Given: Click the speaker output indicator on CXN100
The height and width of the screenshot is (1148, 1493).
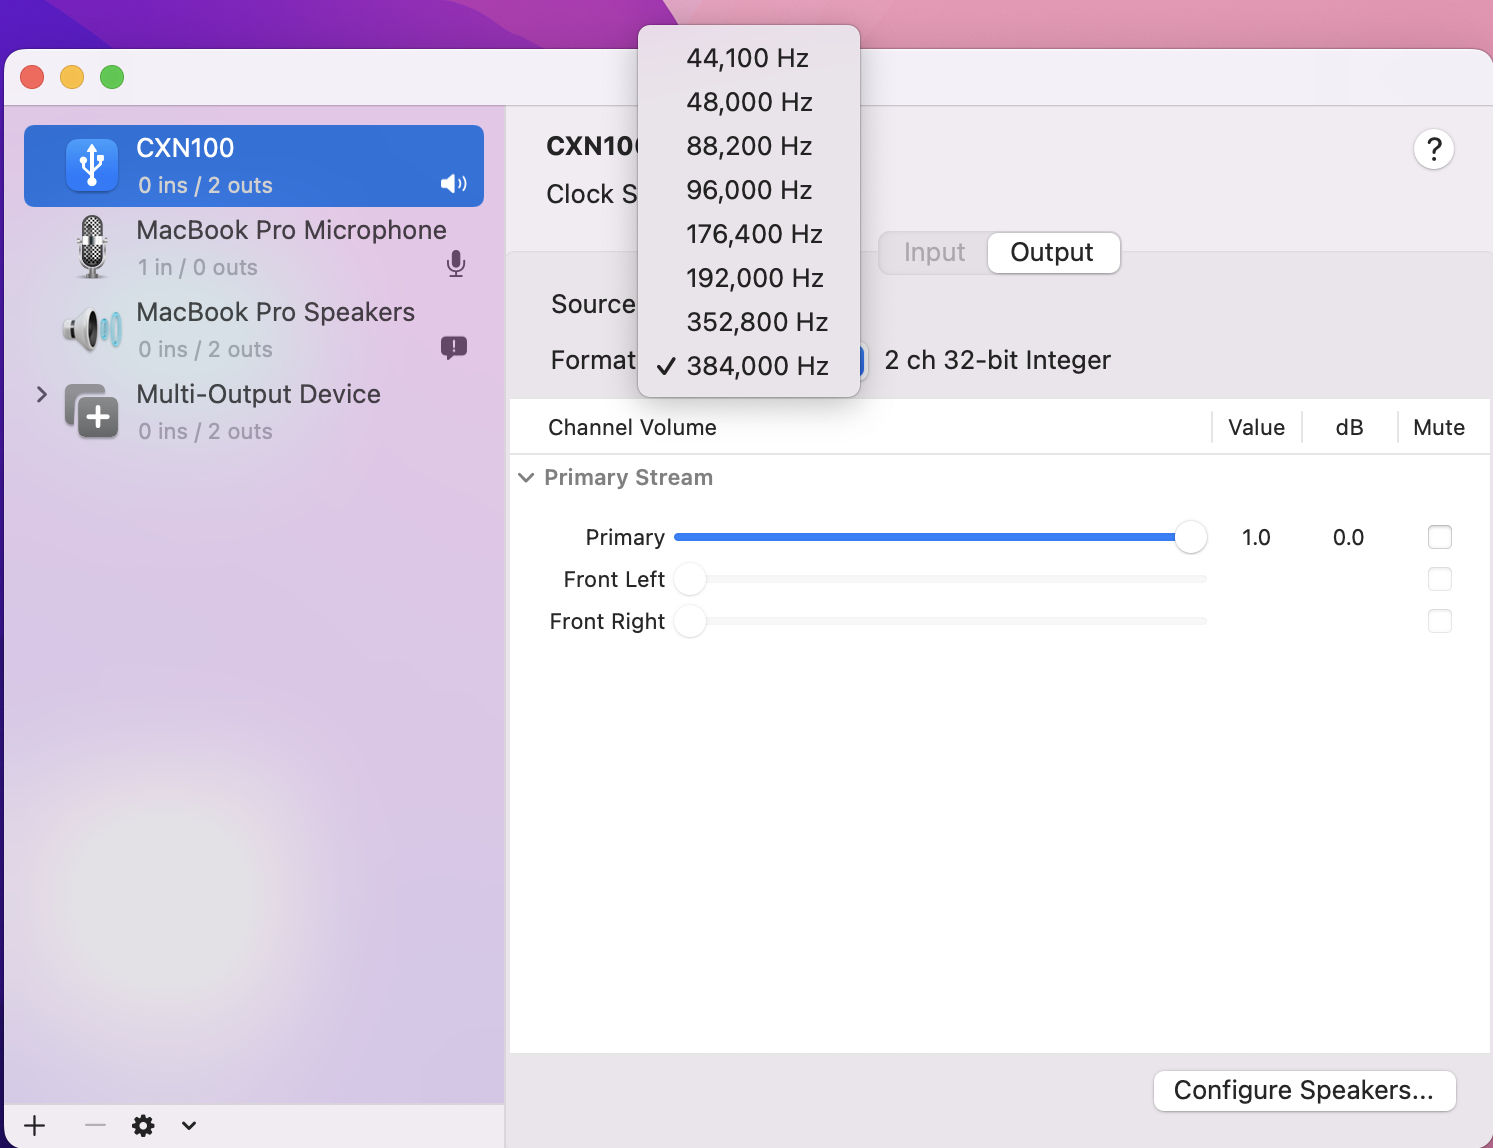Looking at the screenshot, I should (x=453, y=184).
